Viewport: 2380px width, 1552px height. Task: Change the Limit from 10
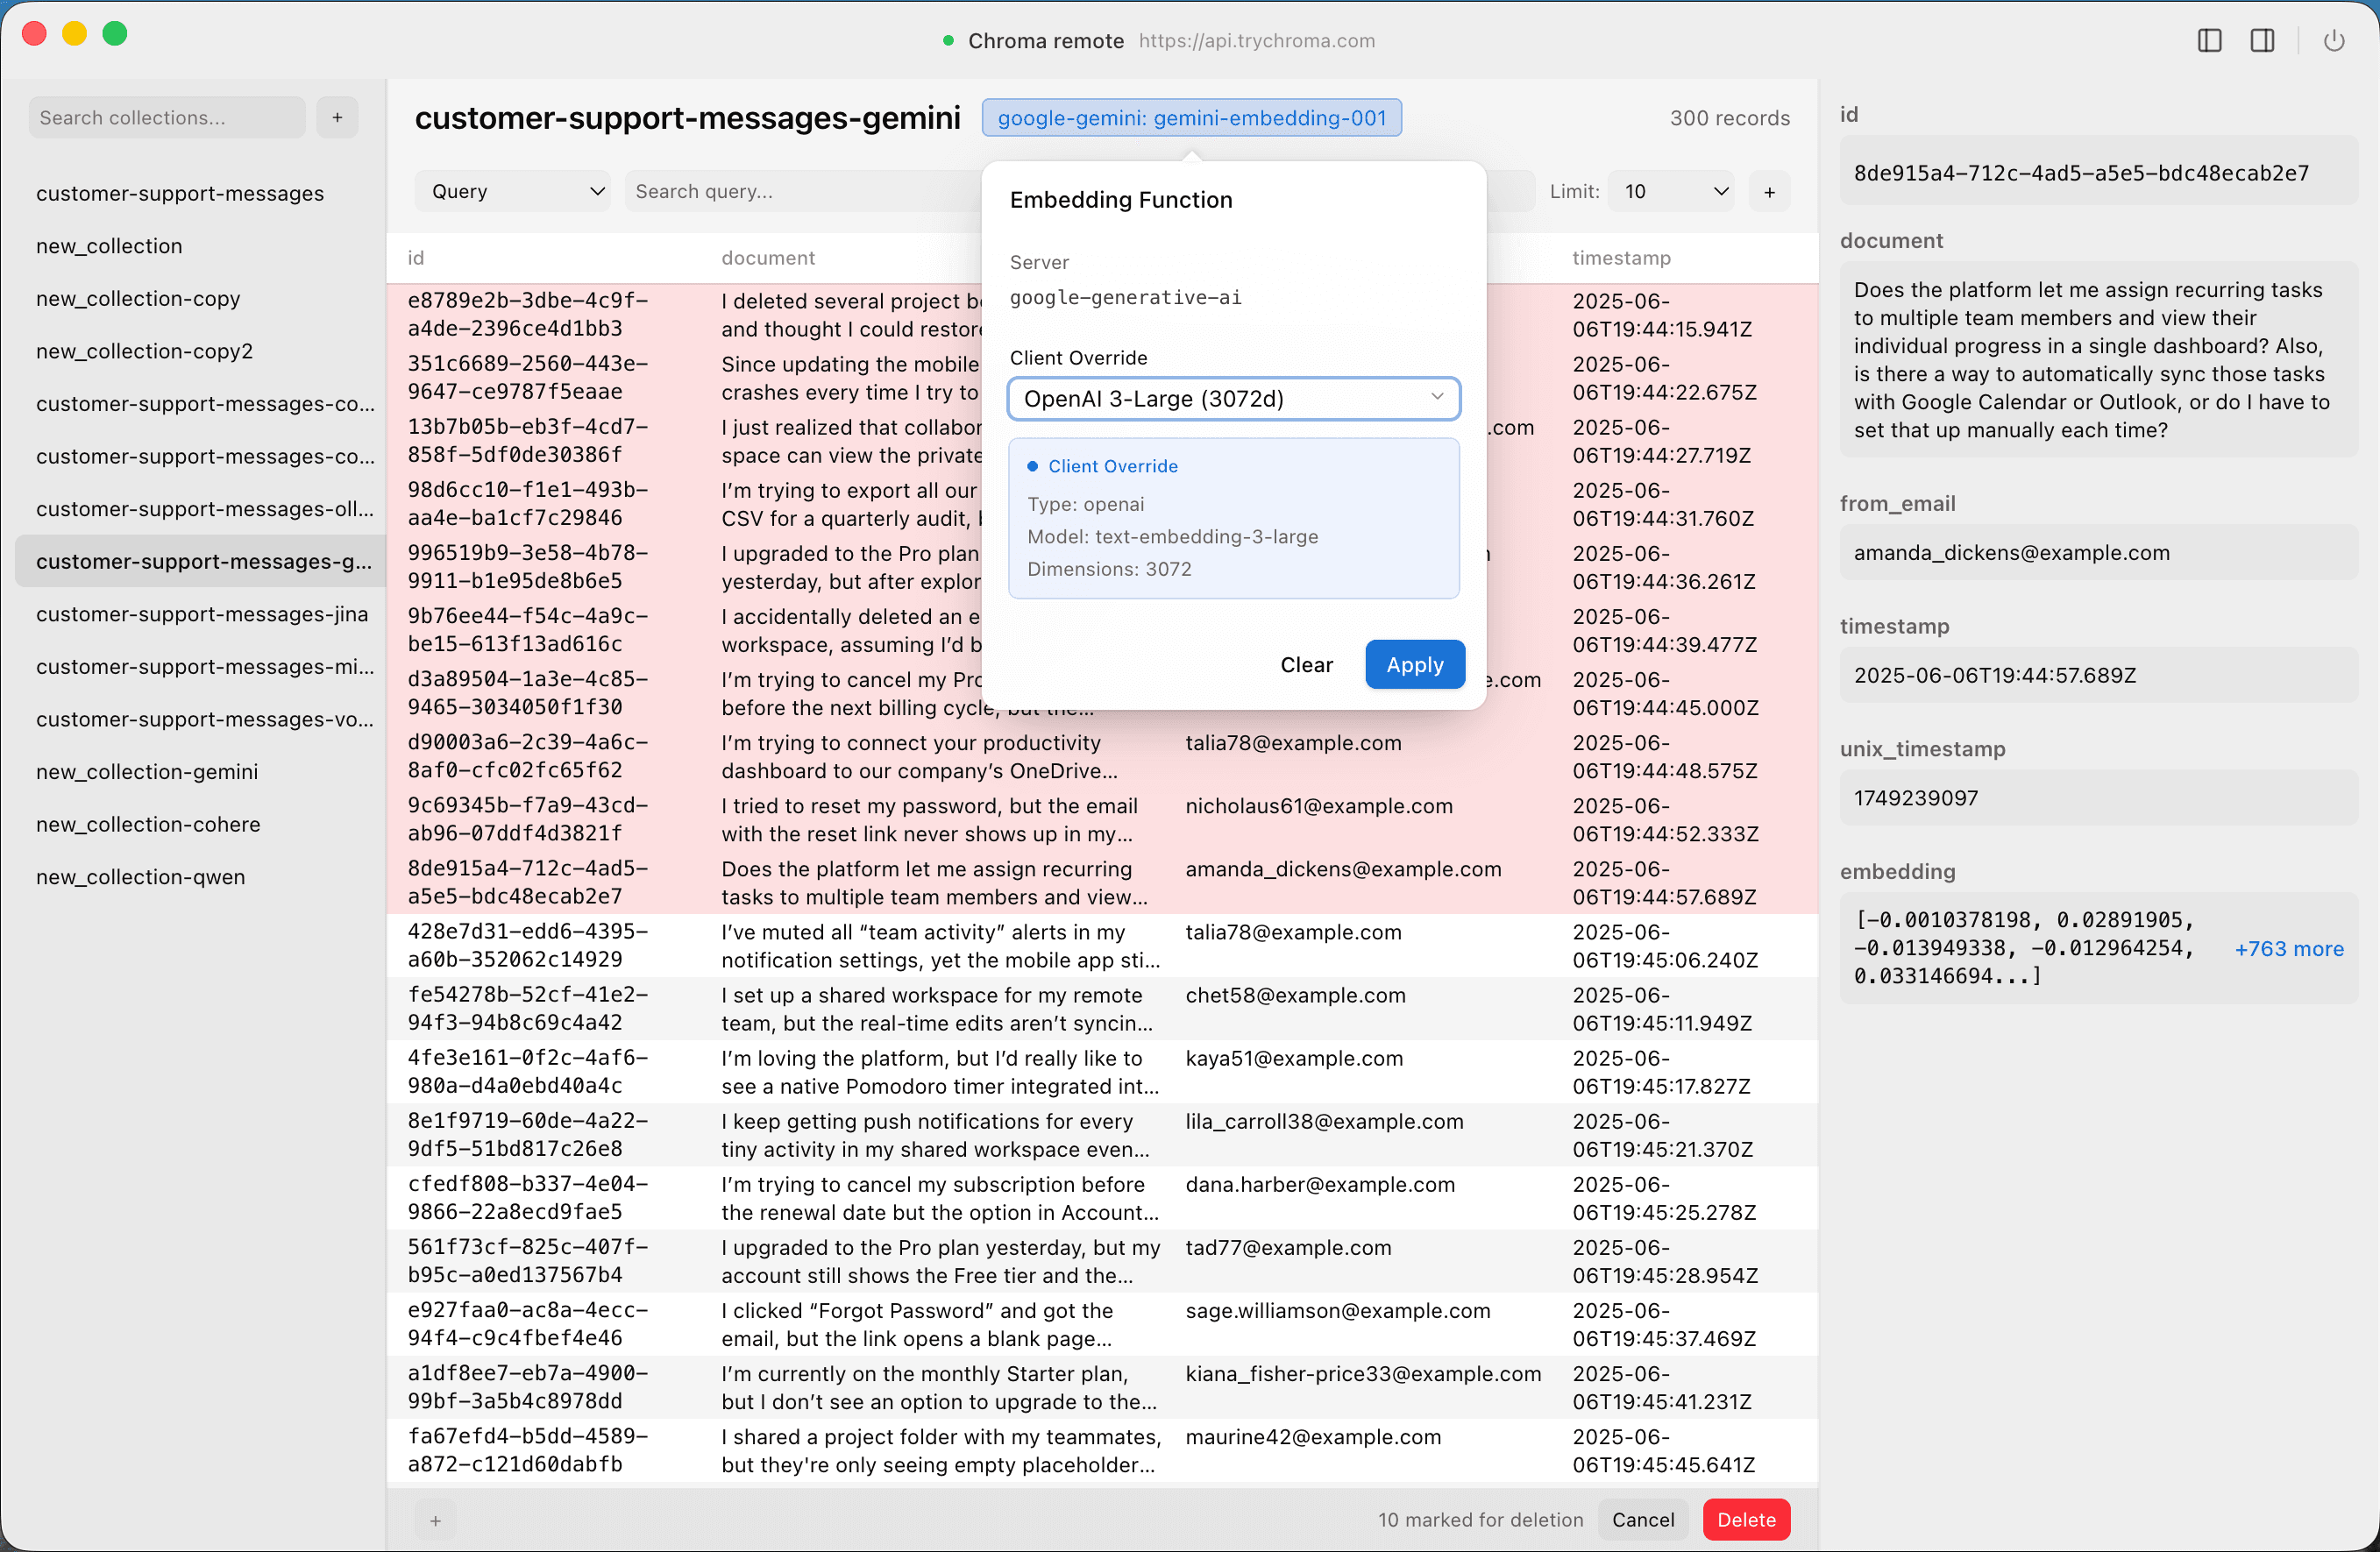click(1670, 190)
